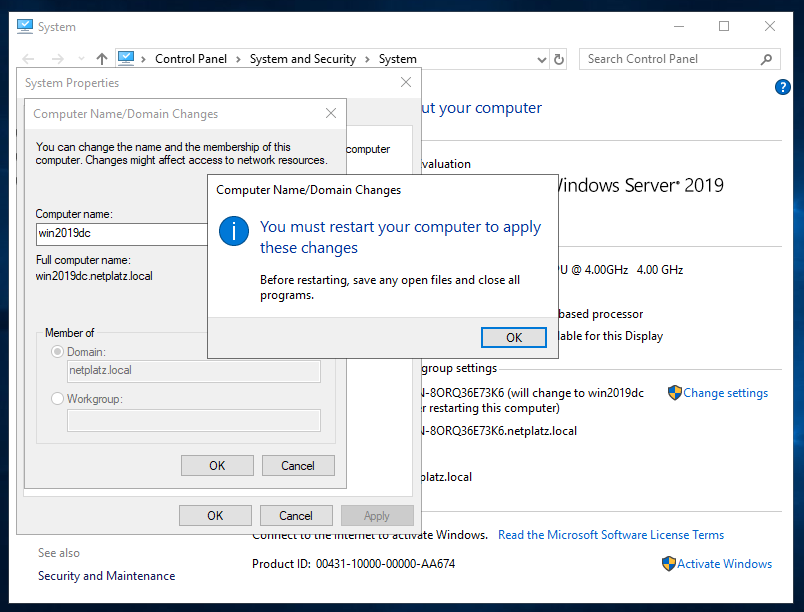The width and height of the screenshot is (804, 612).
Task: Maximize the System window
Action: pyautogui.click(x=724, y=26)
